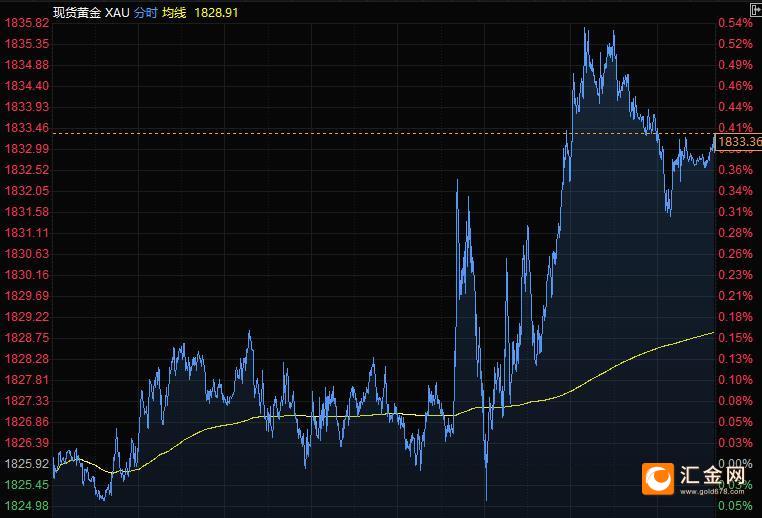Click the 1831.11 price axis label
Viewport: 762px width, 518px height.
click(27, 233)
